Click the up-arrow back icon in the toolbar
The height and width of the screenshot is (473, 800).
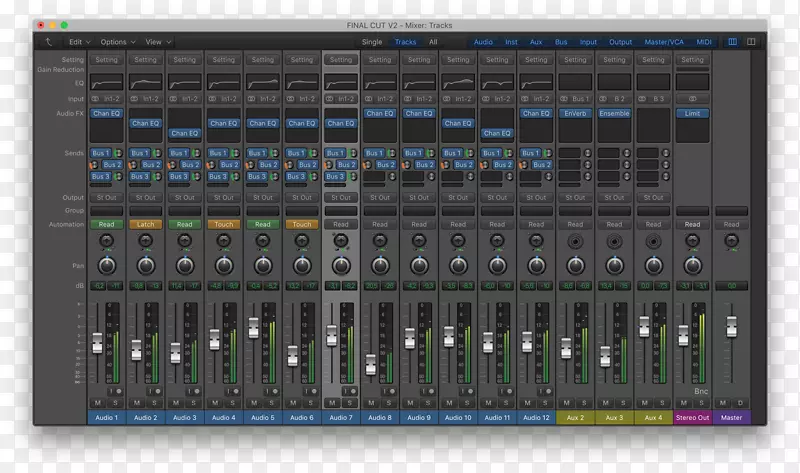point(50,42)
